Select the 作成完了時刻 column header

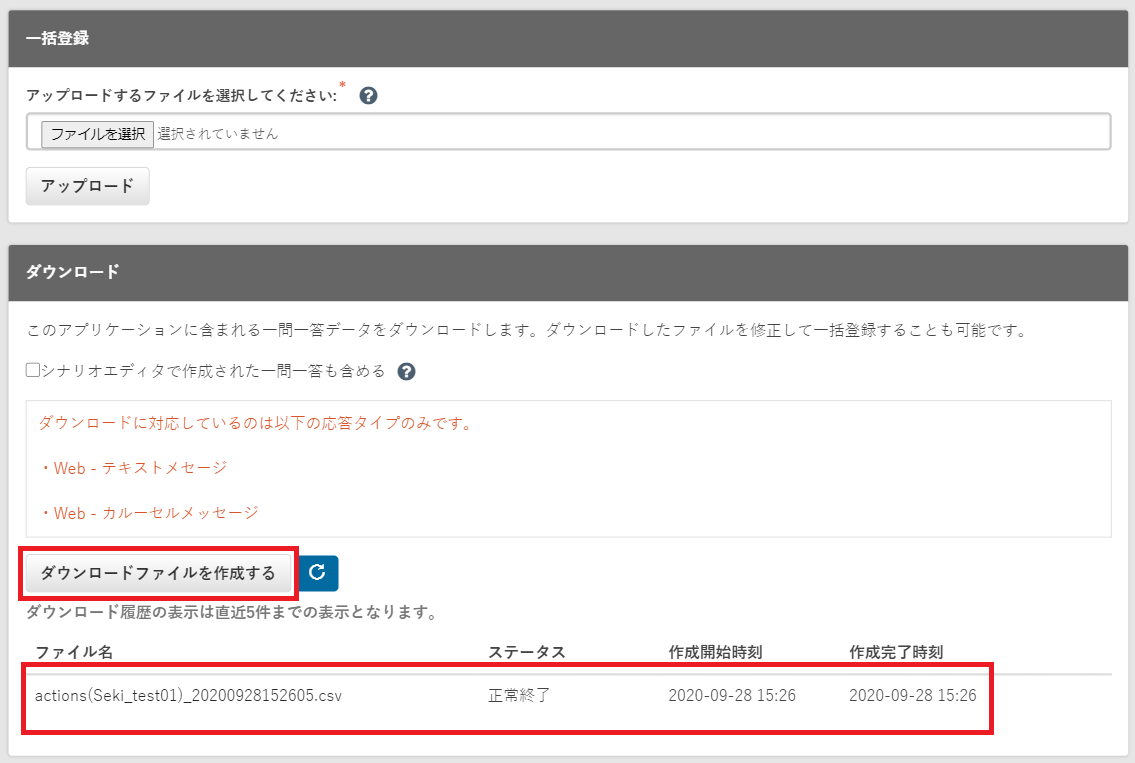895,652
